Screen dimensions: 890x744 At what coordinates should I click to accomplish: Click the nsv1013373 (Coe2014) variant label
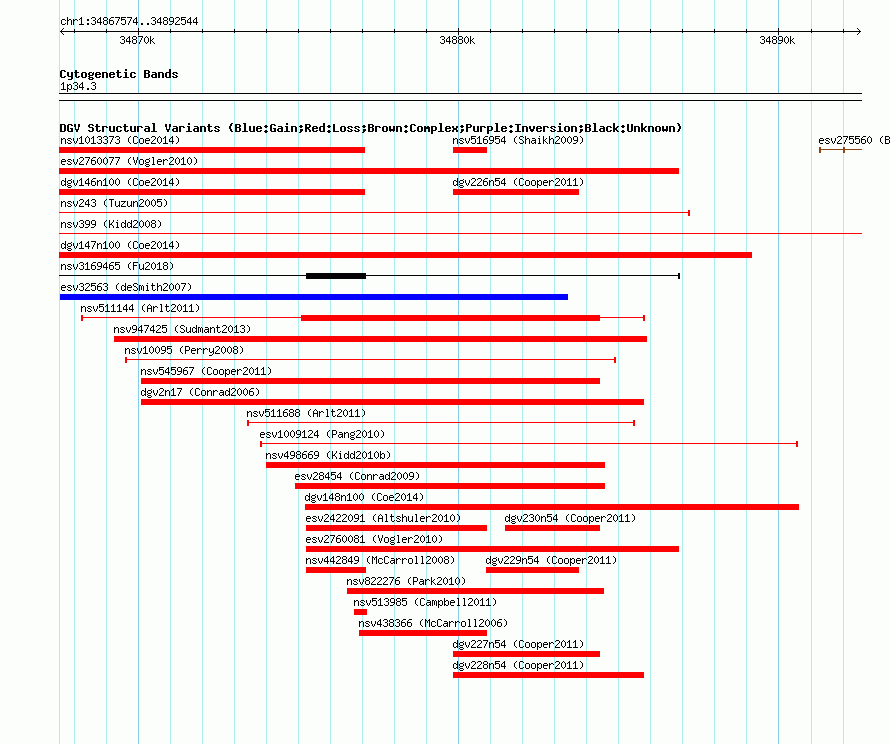(120, 140)
